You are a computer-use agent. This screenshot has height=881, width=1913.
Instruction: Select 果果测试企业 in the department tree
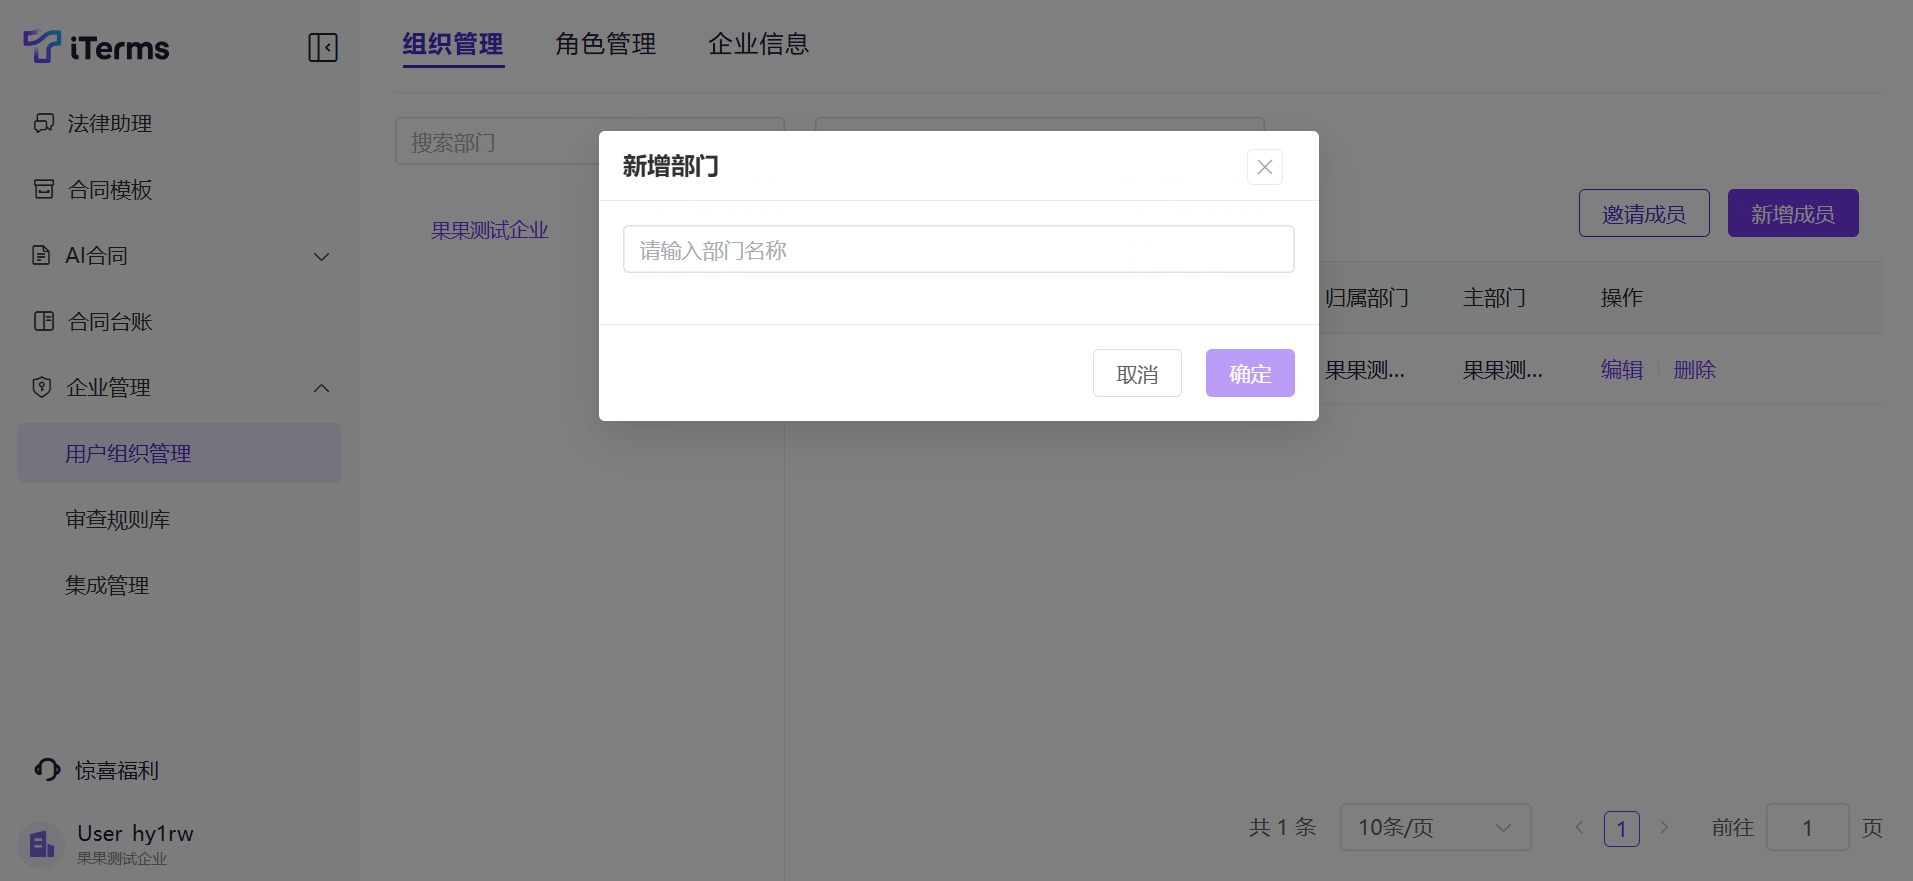point(489,230)
